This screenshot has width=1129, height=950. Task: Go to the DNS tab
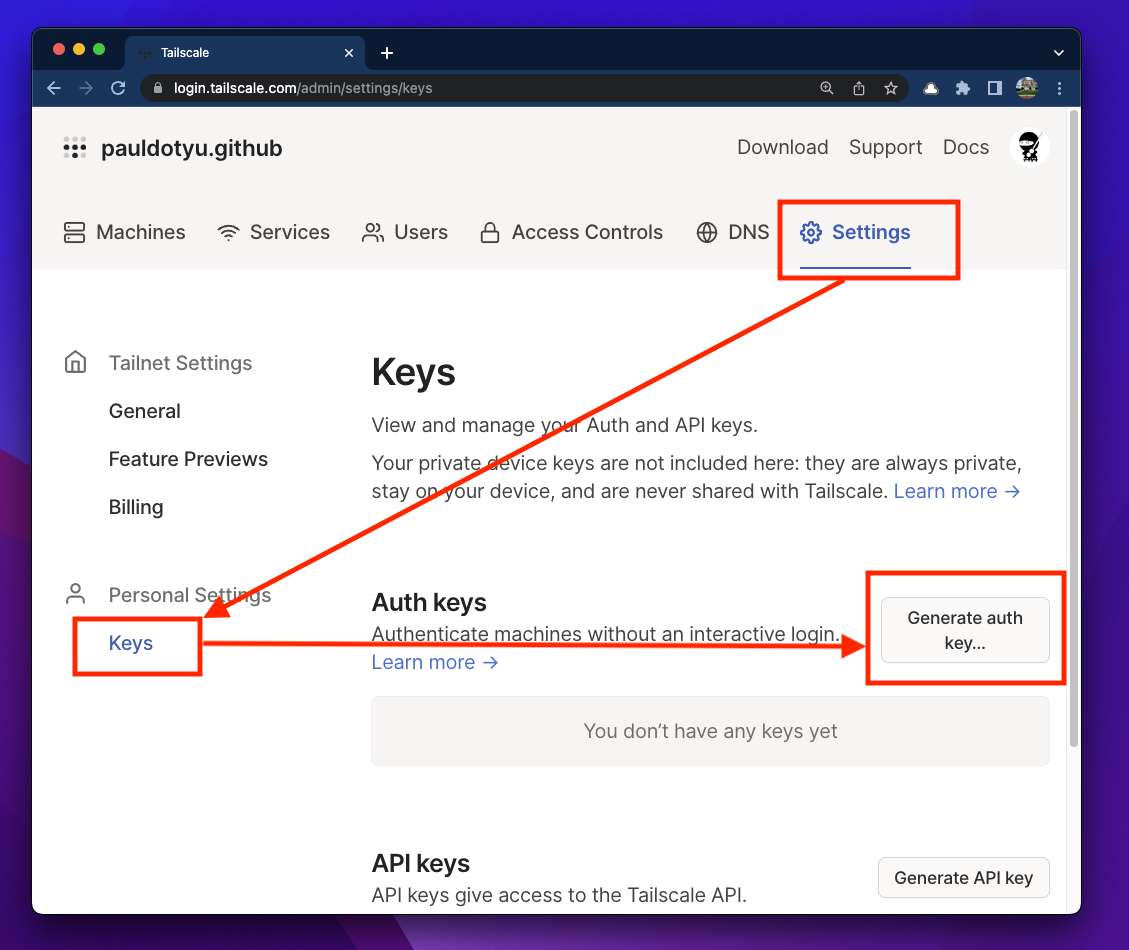pos(733,232)
